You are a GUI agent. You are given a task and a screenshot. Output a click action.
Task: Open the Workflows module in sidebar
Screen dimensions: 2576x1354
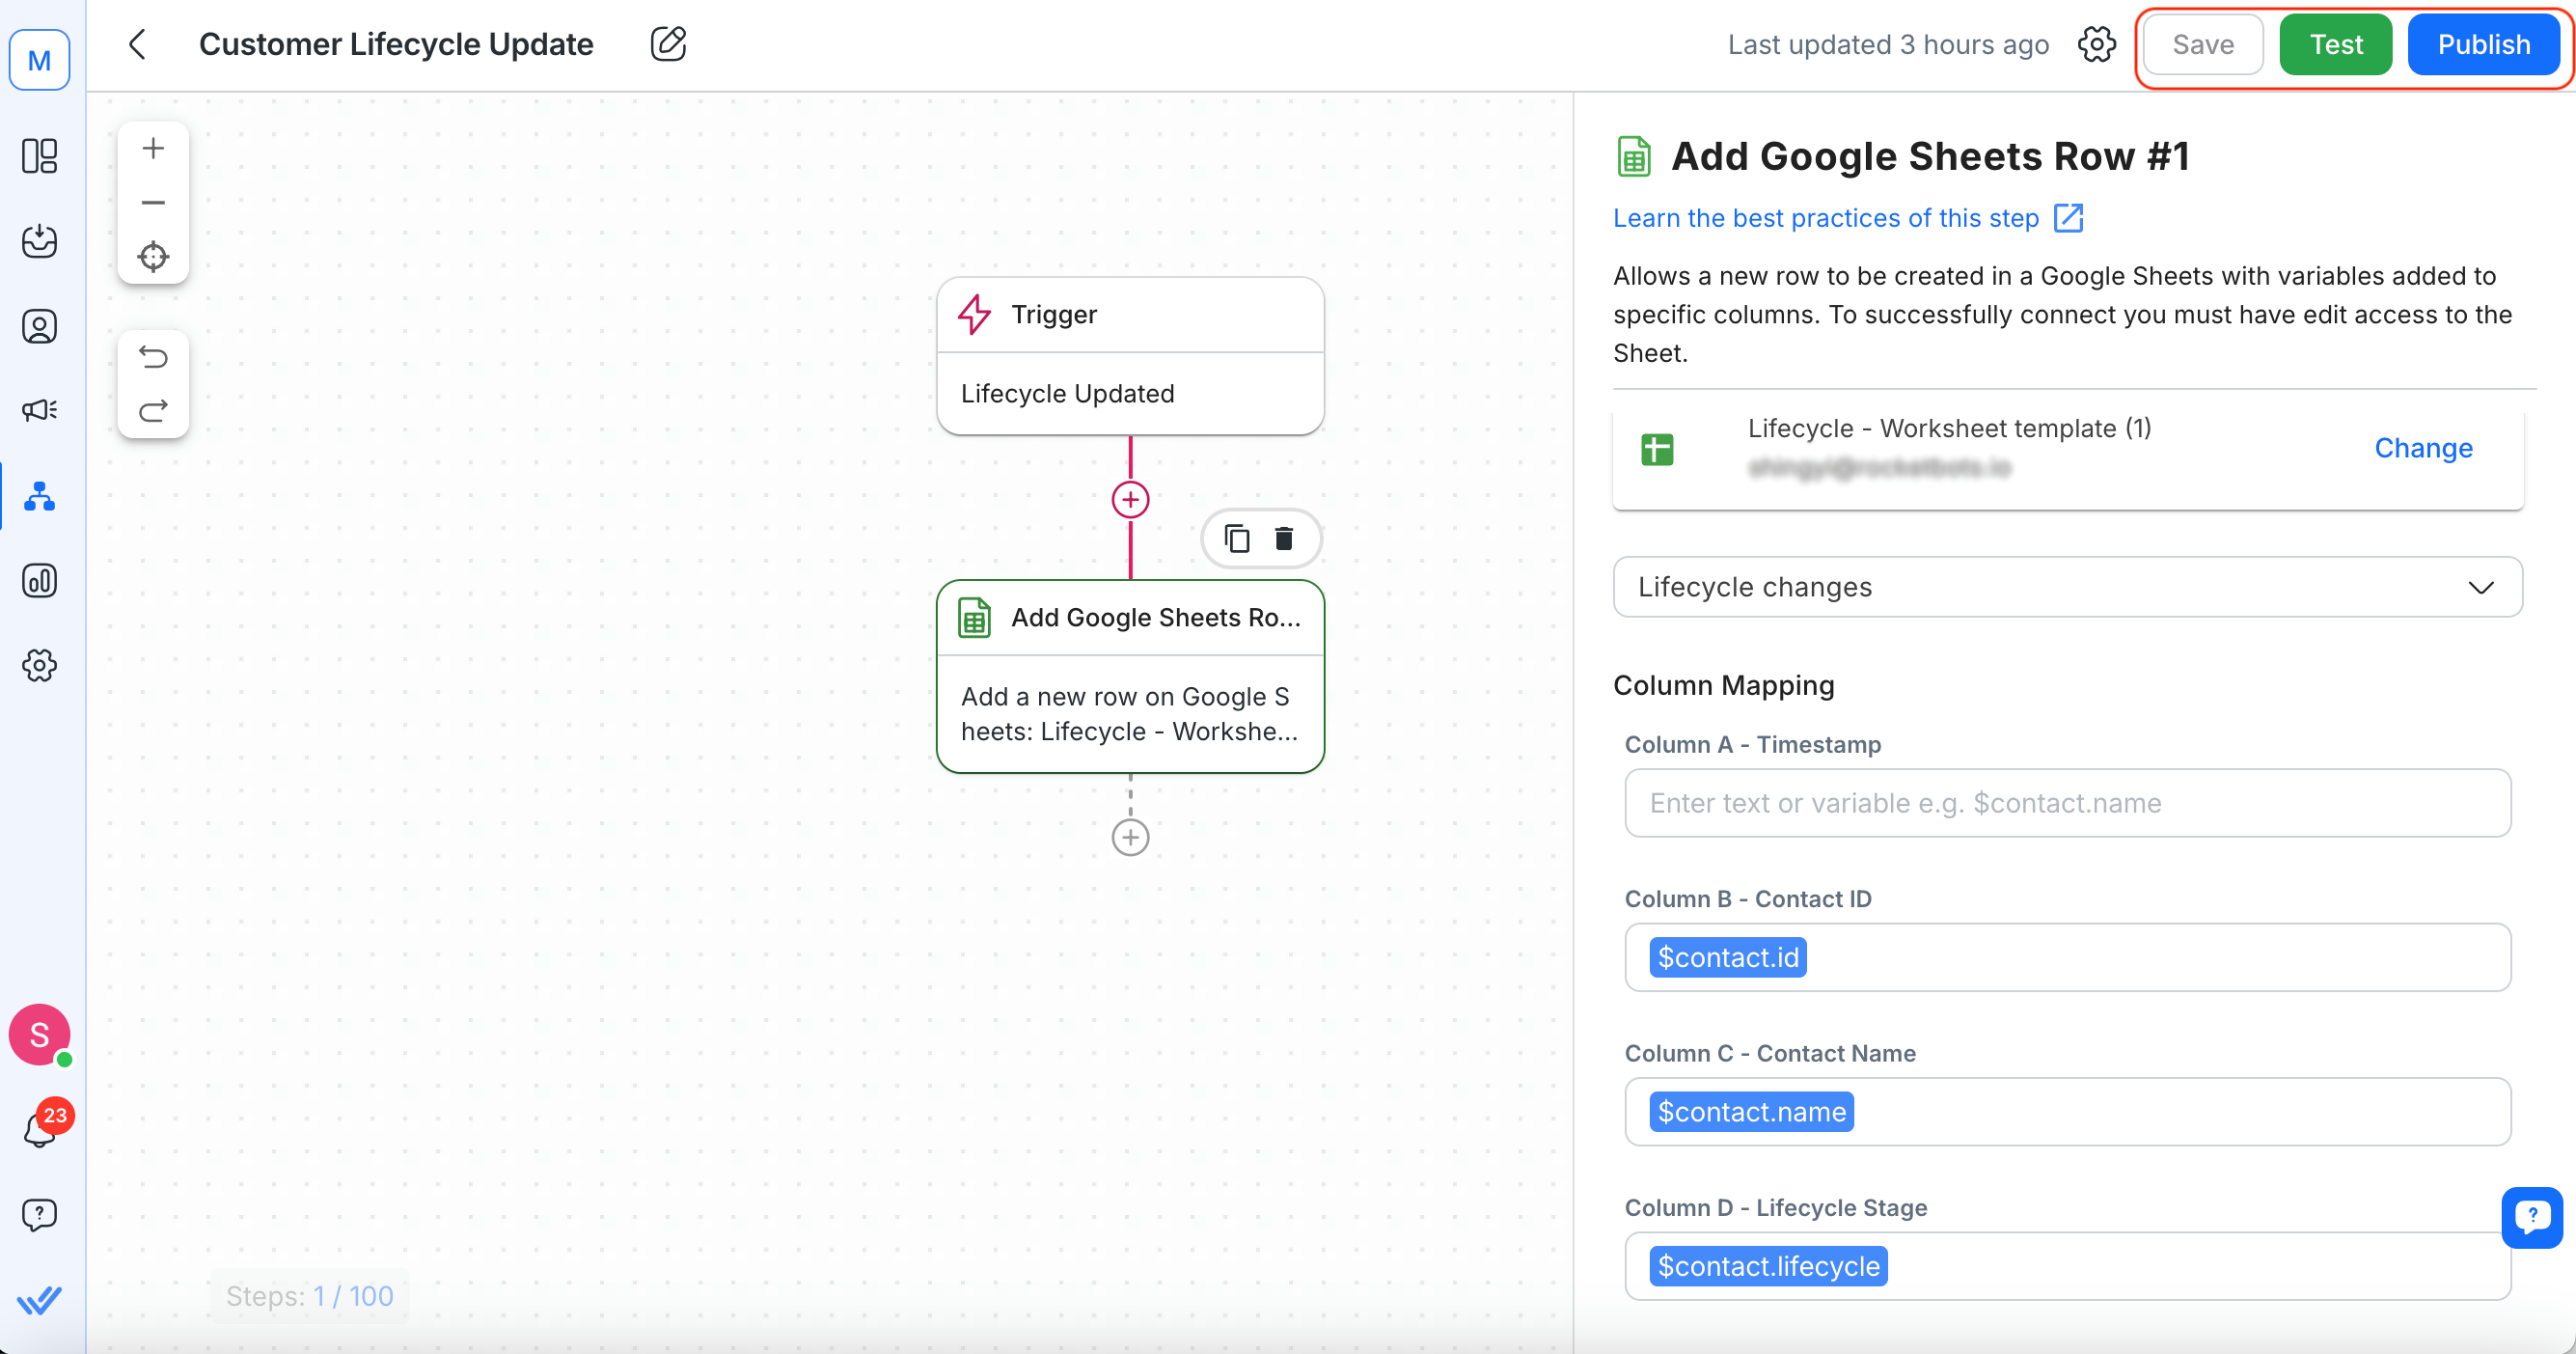point(40,496)
